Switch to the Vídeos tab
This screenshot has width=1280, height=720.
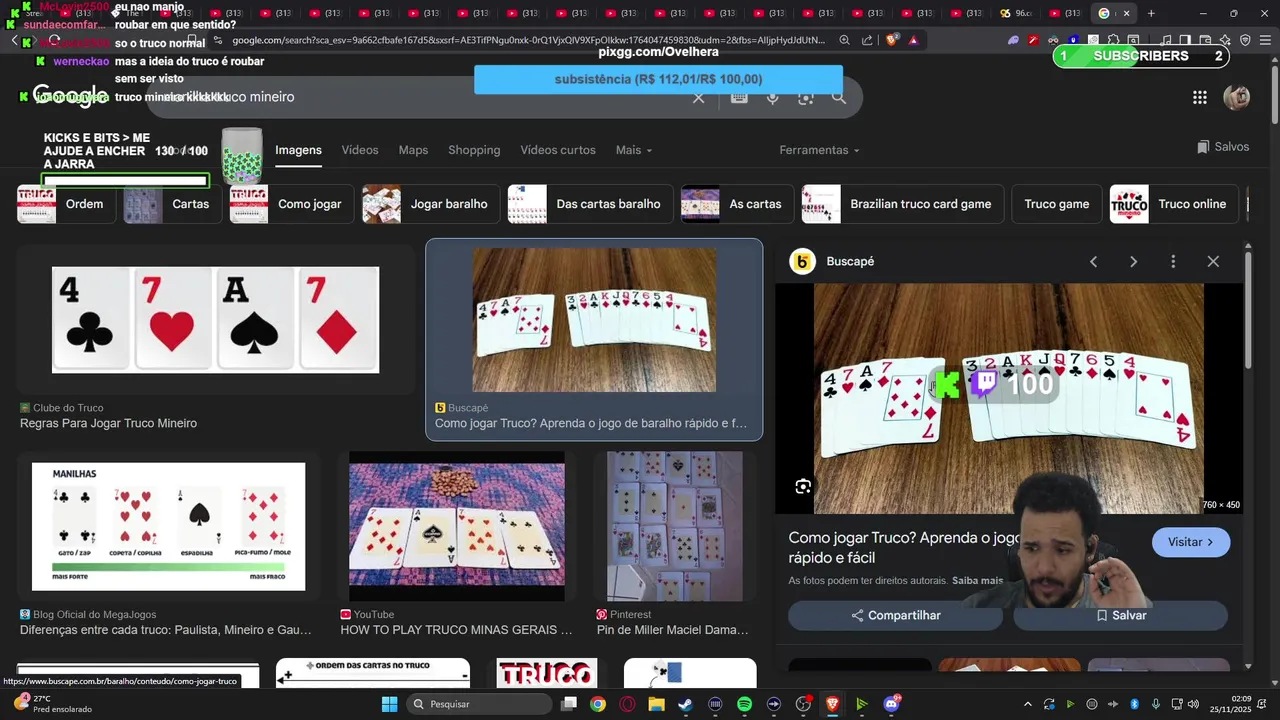click(x=360, y=150)
